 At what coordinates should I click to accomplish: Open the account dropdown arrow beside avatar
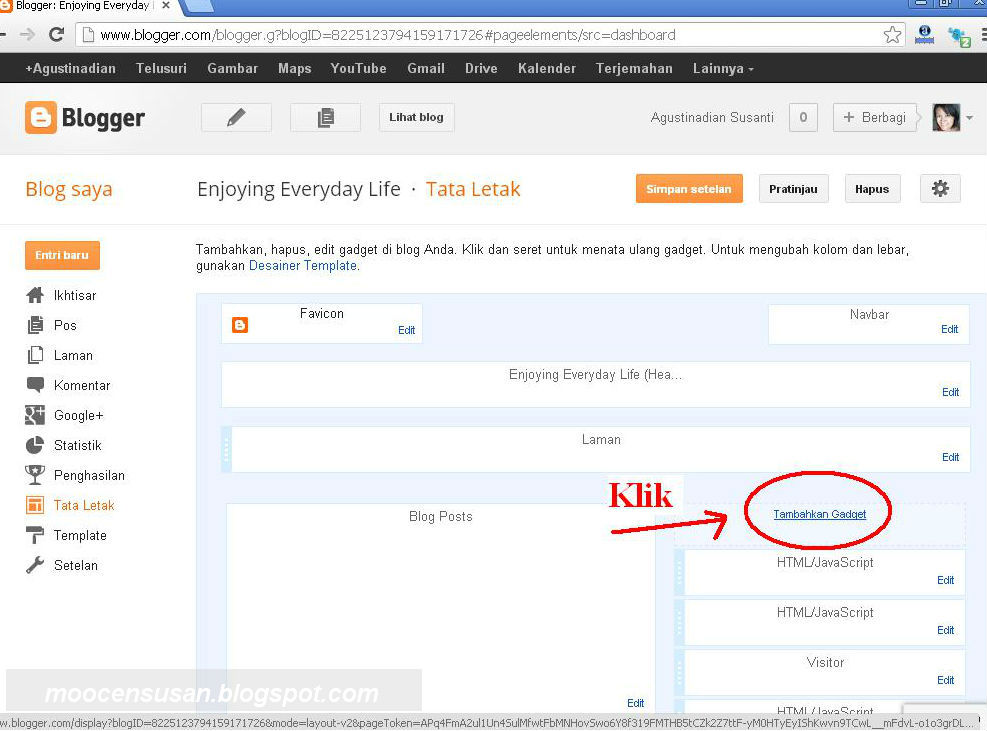[x=969, y=118]
